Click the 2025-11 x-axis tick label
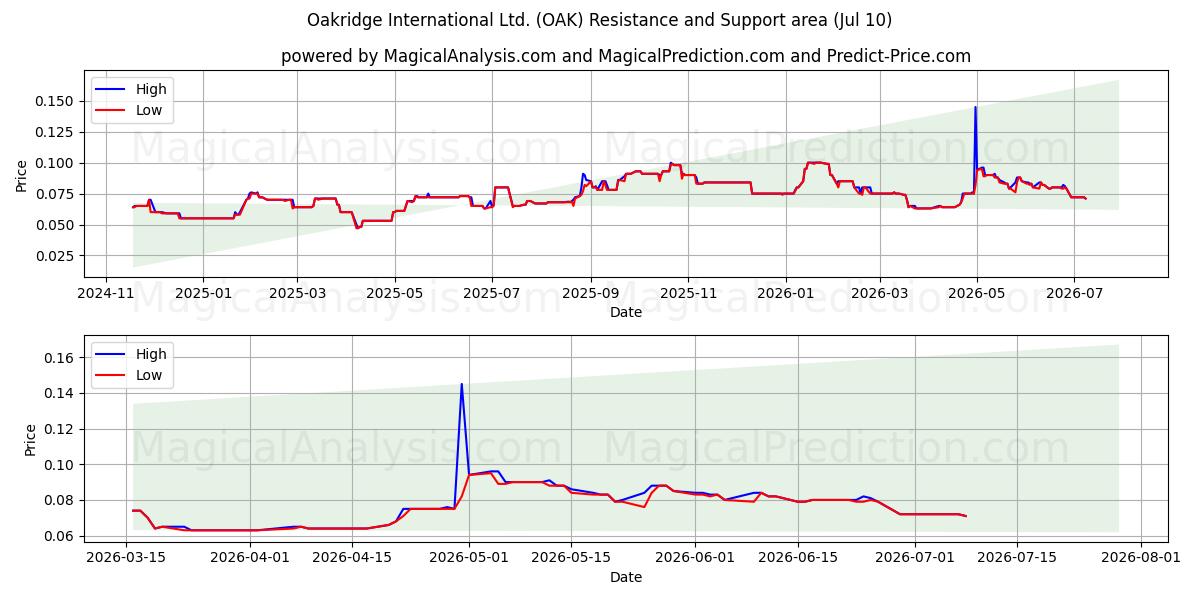The width and height of the screenshot is (1200, 600). [687, 295]
